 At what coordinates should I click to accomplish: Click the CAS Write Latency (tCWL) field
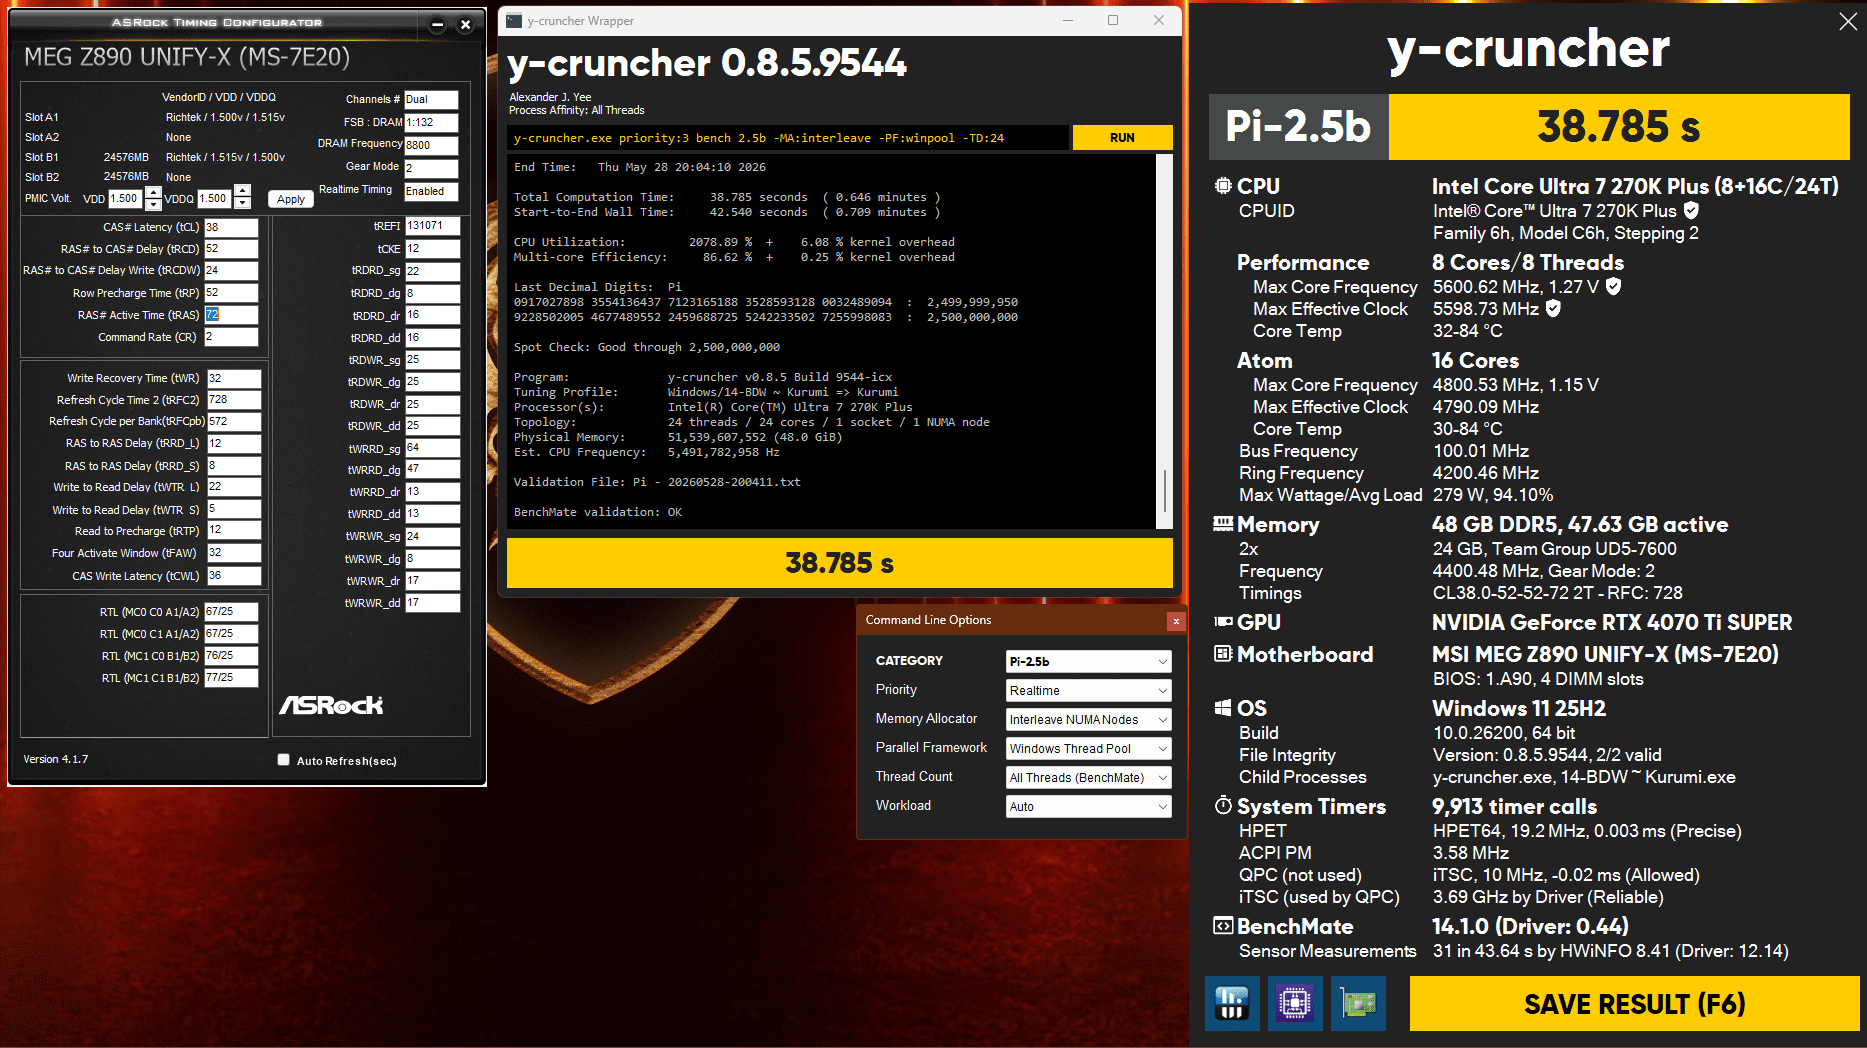[233, 576]
